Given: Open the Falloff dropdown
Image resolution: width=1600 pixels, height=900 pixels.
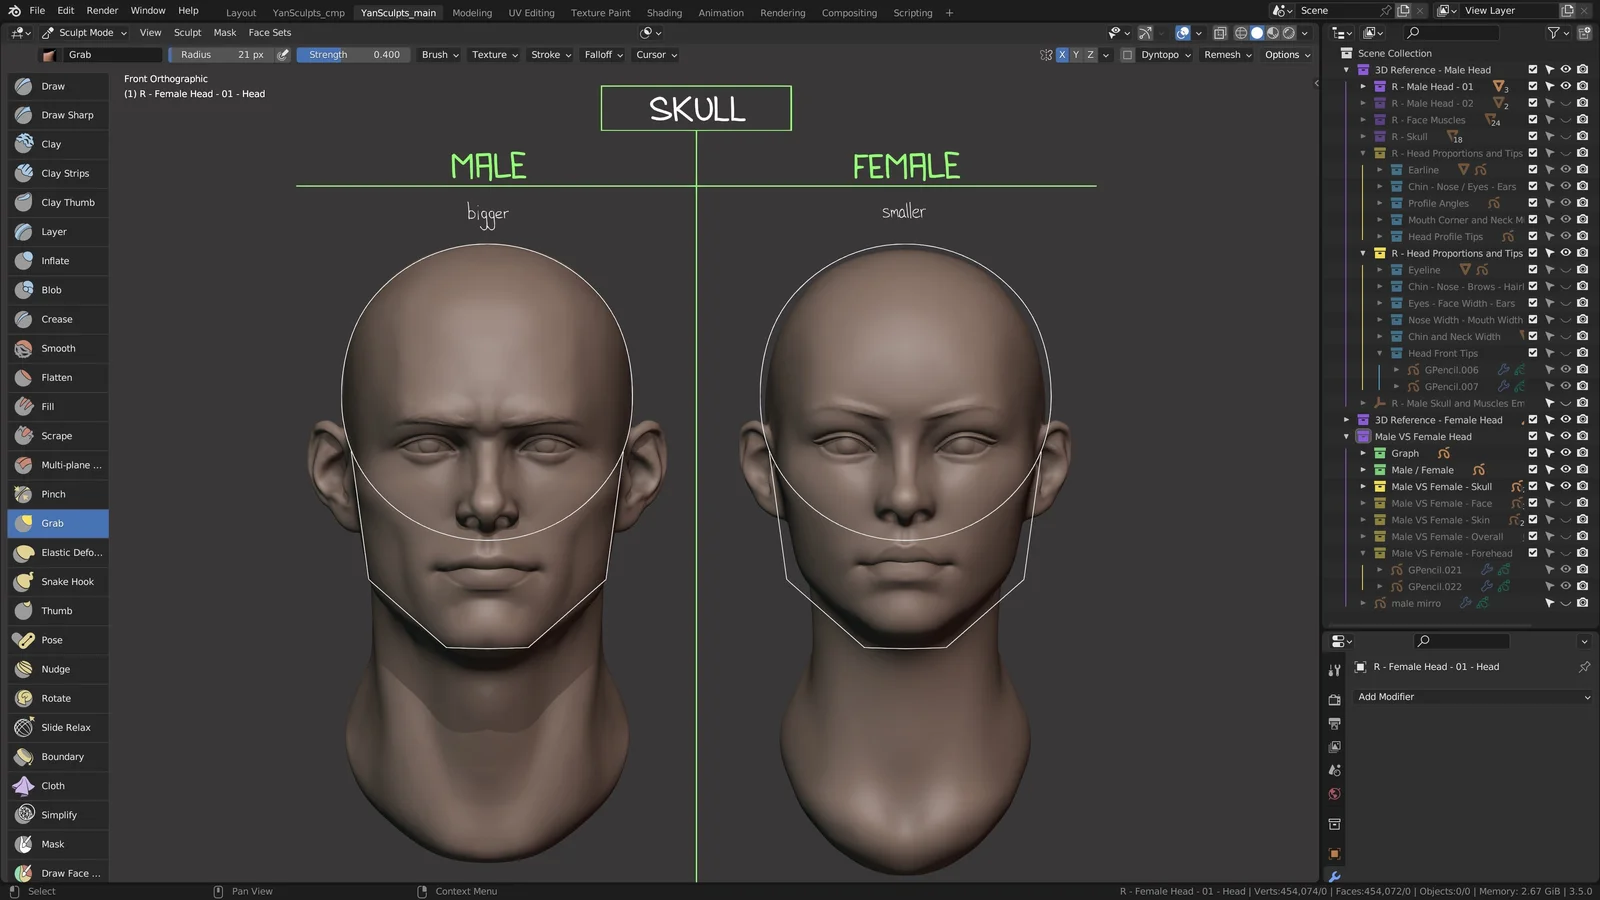Looking at the screenshot, I should click(602, 55).
